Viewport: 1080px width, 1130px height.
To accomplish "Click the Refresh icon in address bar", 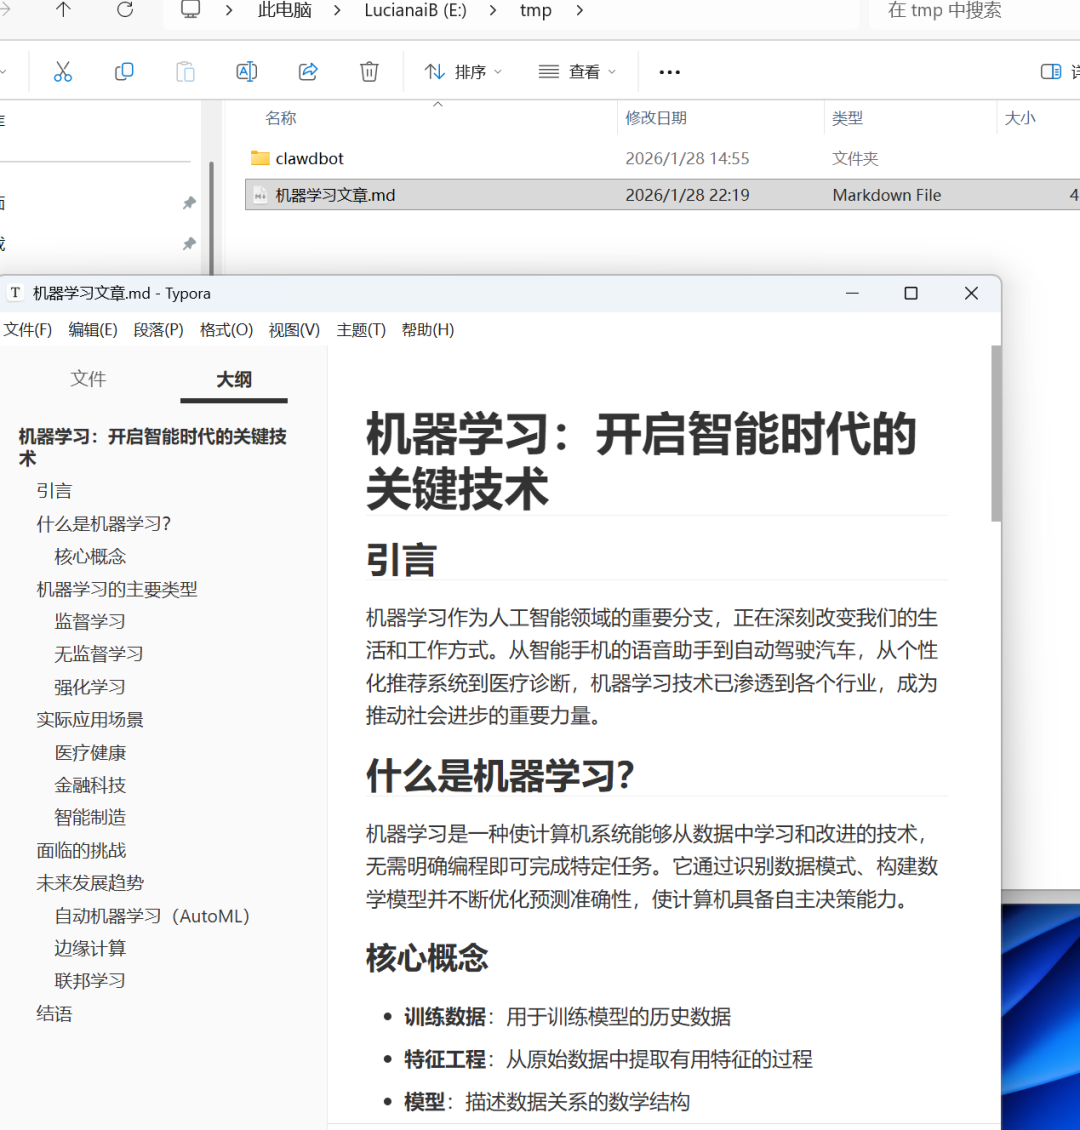I will pyautogui.click(x=125, y=10).
